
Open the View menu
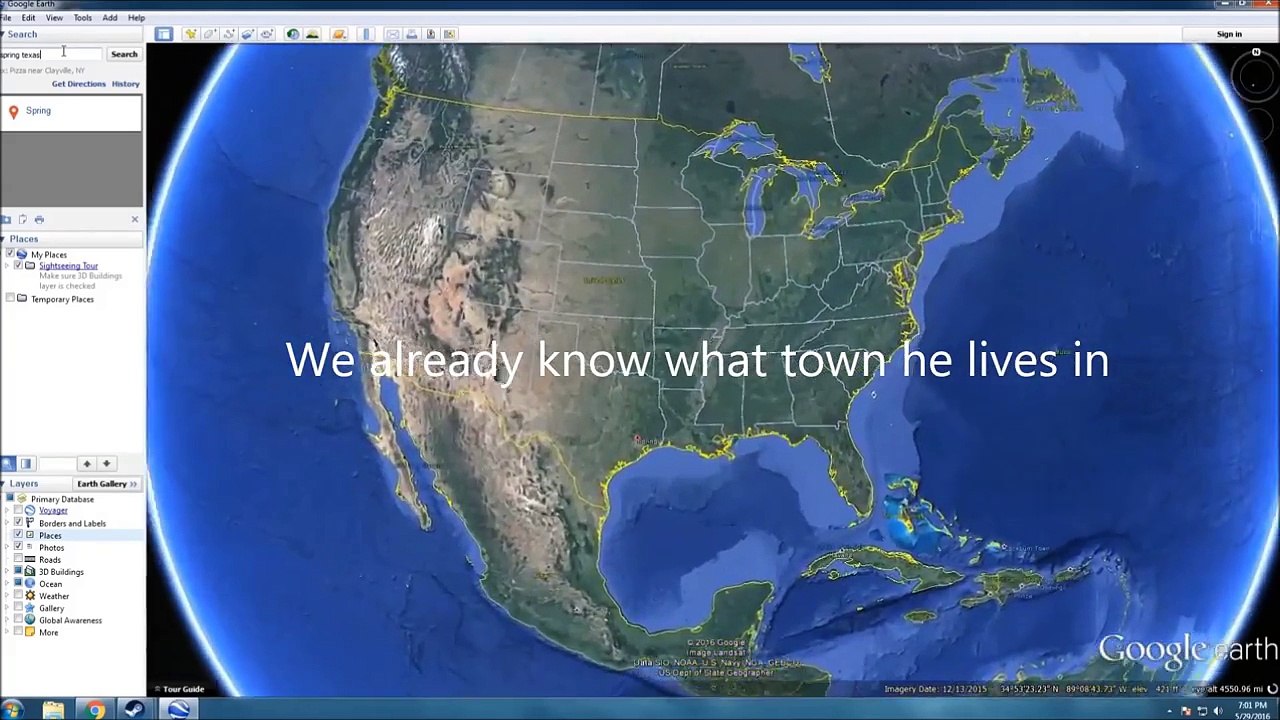coord(54,18)
